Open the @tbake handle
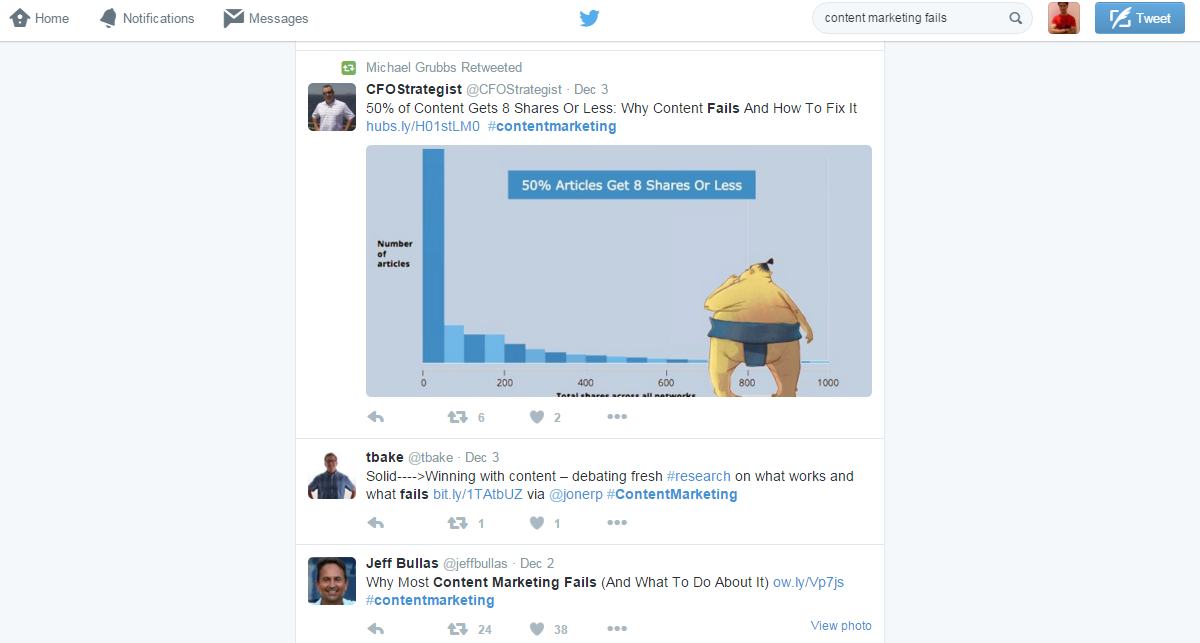This screenshot has width=1200, height=643. click(x=430, y=457)
